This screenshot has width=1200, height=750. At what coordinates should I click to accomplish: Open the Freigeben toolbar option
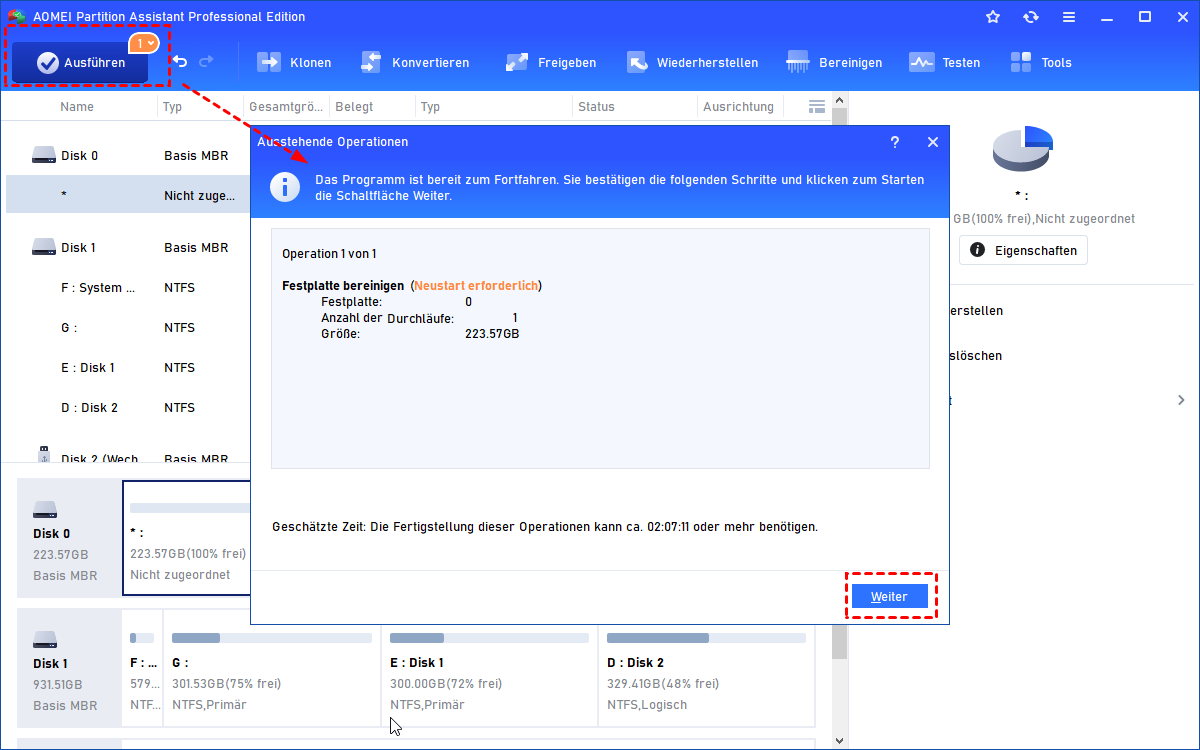click(551, 62)
